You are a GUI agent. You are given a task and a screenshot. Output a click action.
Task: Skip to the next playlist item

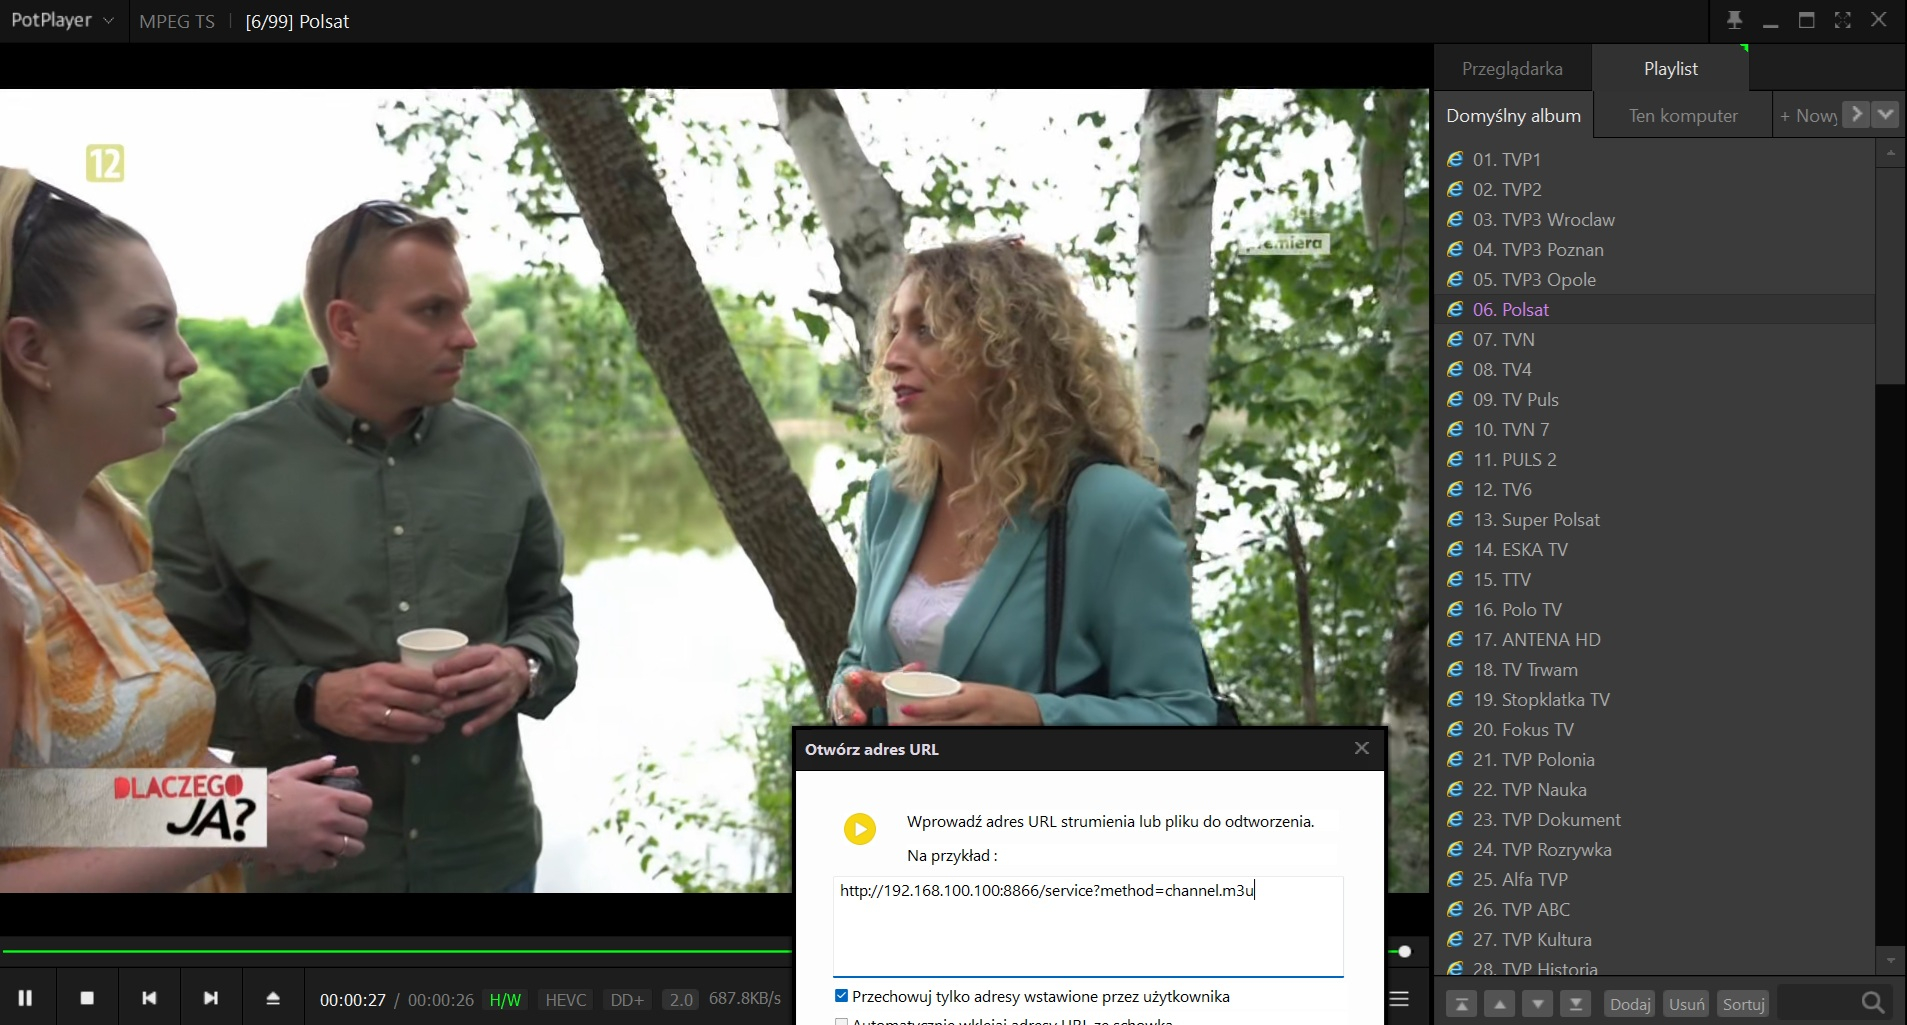click(x=211, y=998)
